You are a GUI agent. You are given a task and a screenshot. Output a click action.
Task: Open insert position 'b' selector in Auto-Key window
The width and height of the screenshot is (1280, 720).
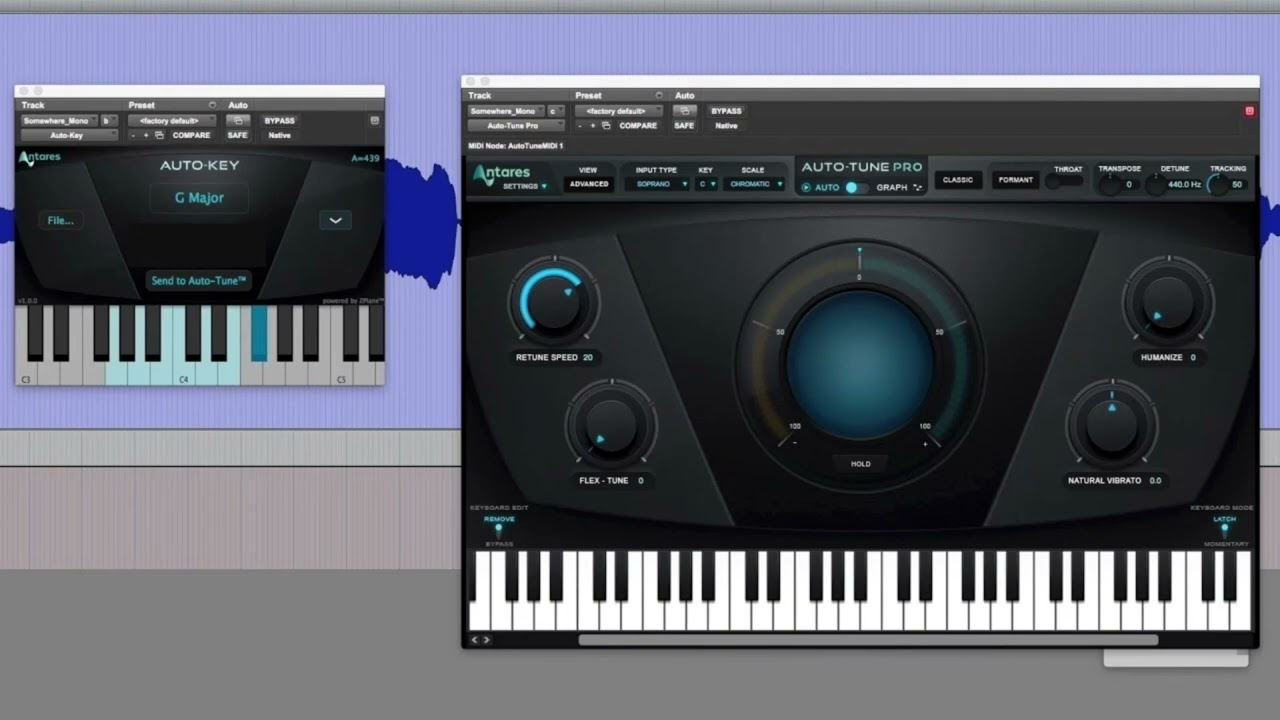coord(109,120)
